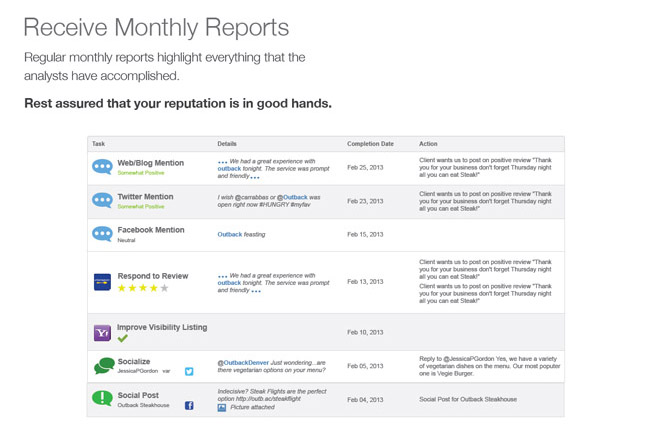Image resolution: width=650 pixels, height=435 pixels.
Task: Click the Facebook icon in Social Post row
Action: click(189, 405)
